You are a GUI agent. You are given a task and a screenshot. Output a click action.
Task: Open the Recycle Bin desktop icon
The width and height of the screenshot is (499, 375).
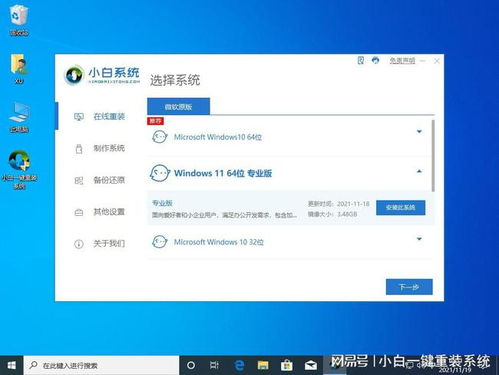point(19,20)
